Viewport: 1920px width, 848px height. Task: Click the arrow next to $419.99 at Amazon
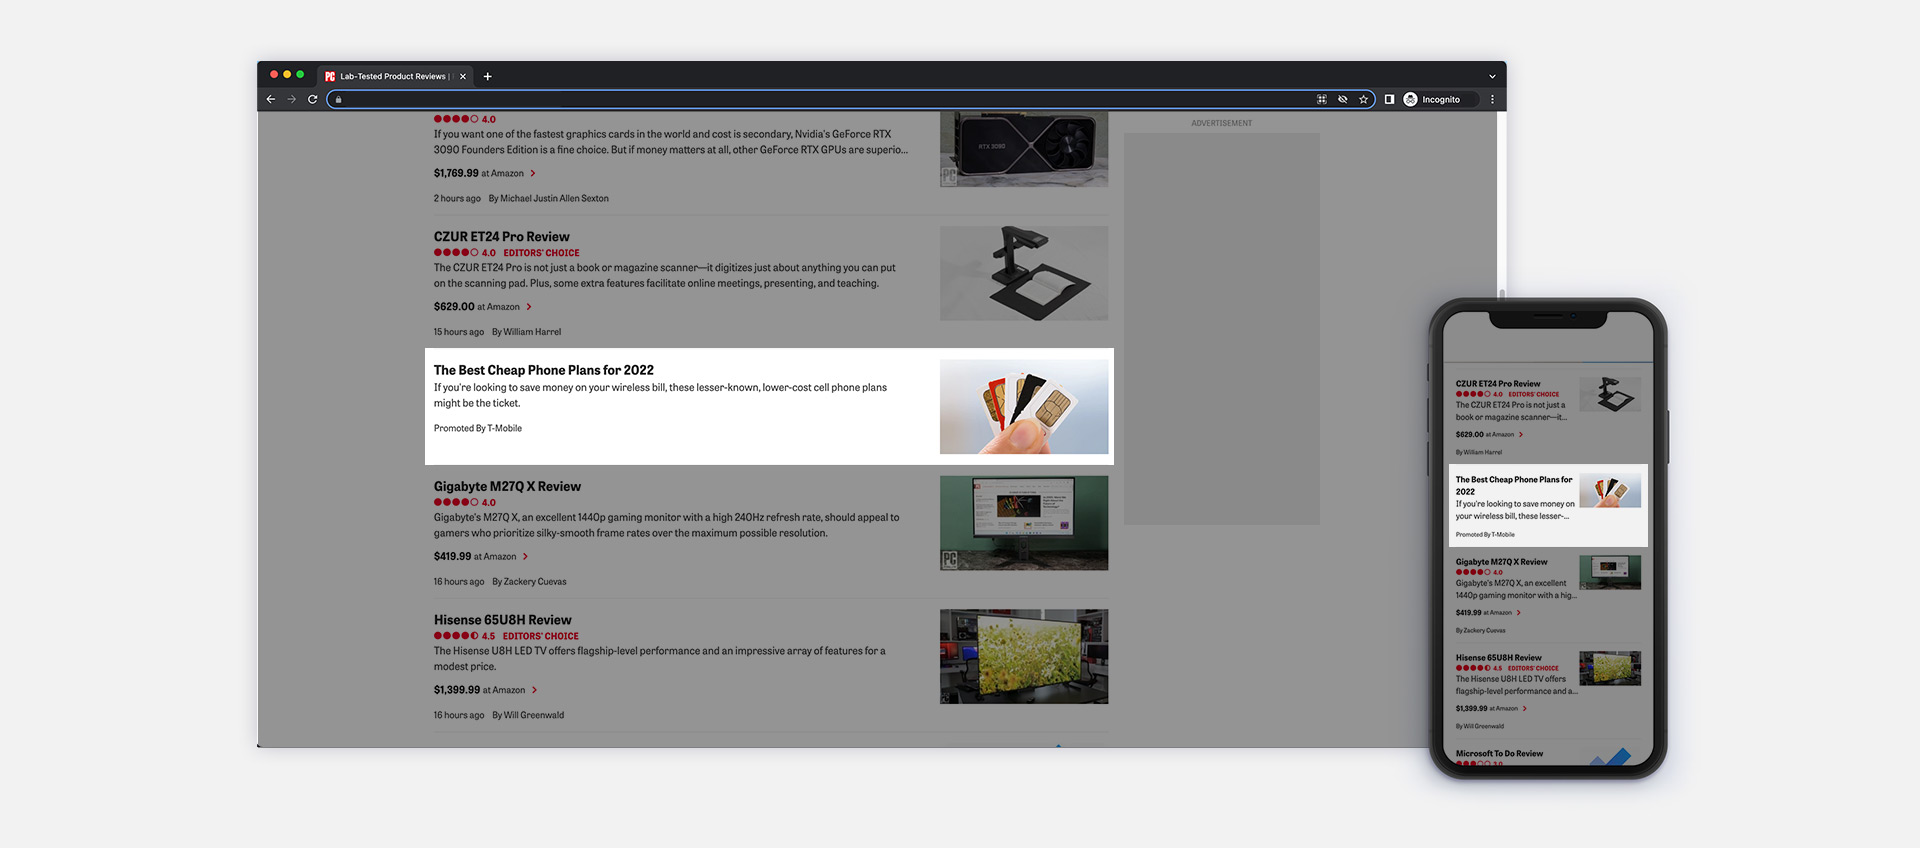pyautogui.click(x=525, y=556)
